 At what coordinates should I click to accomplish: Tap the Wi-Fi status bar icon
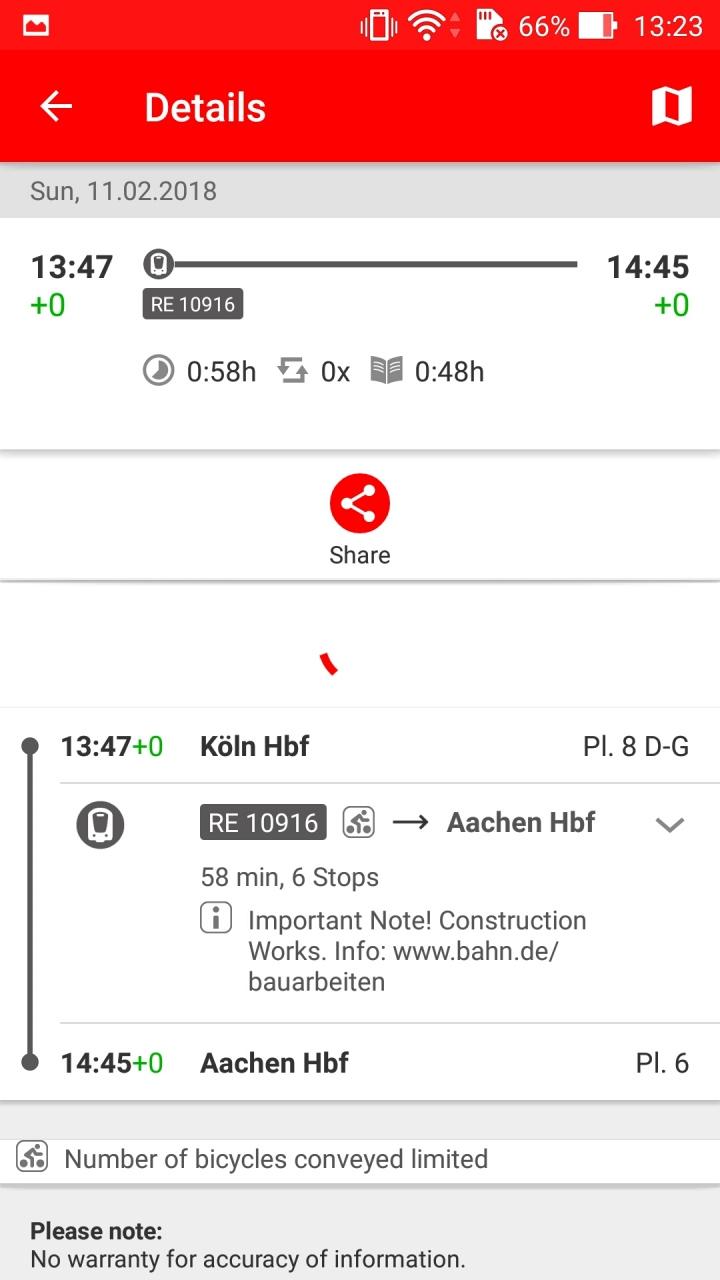coord(427,26)
